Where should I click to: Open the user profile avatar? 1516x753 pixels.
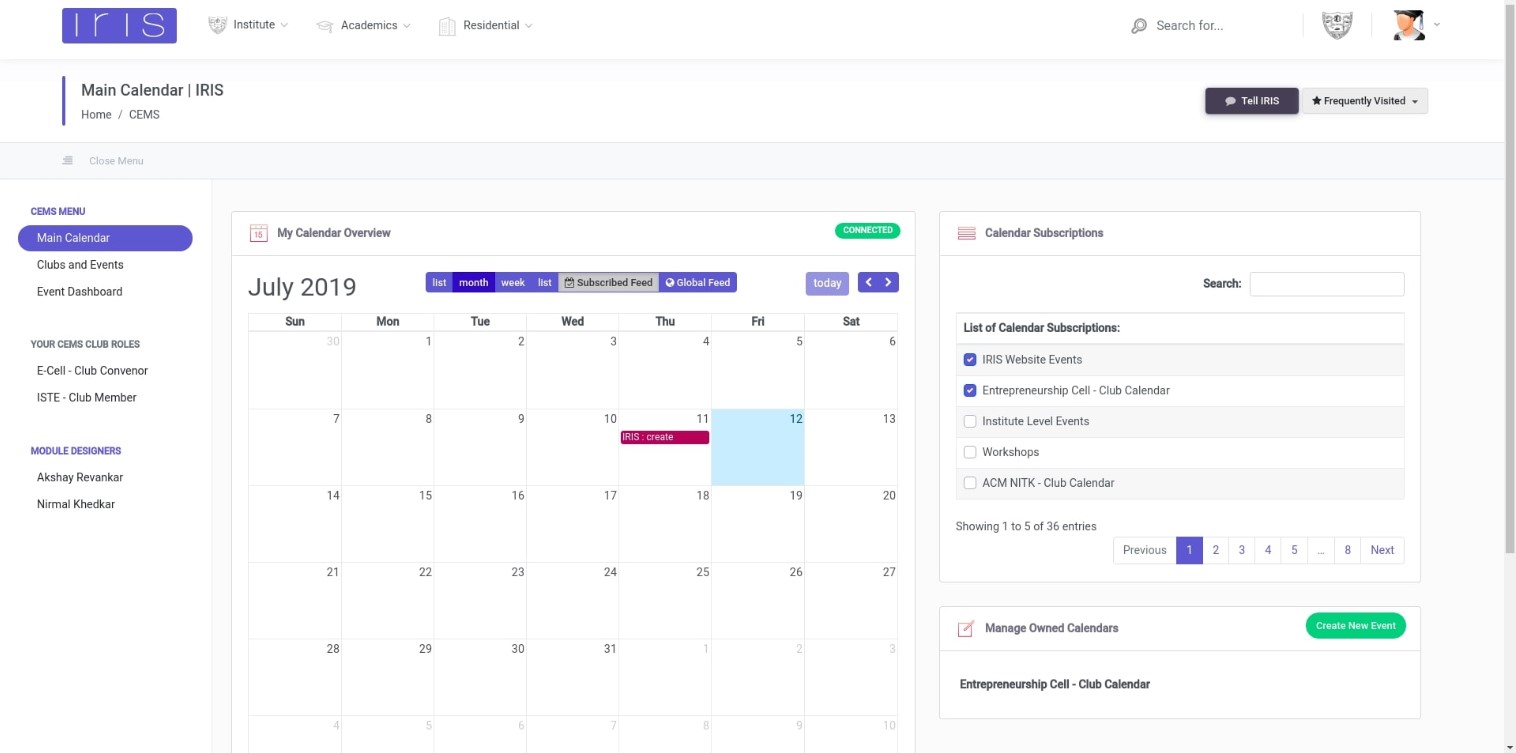[1409, 25]
